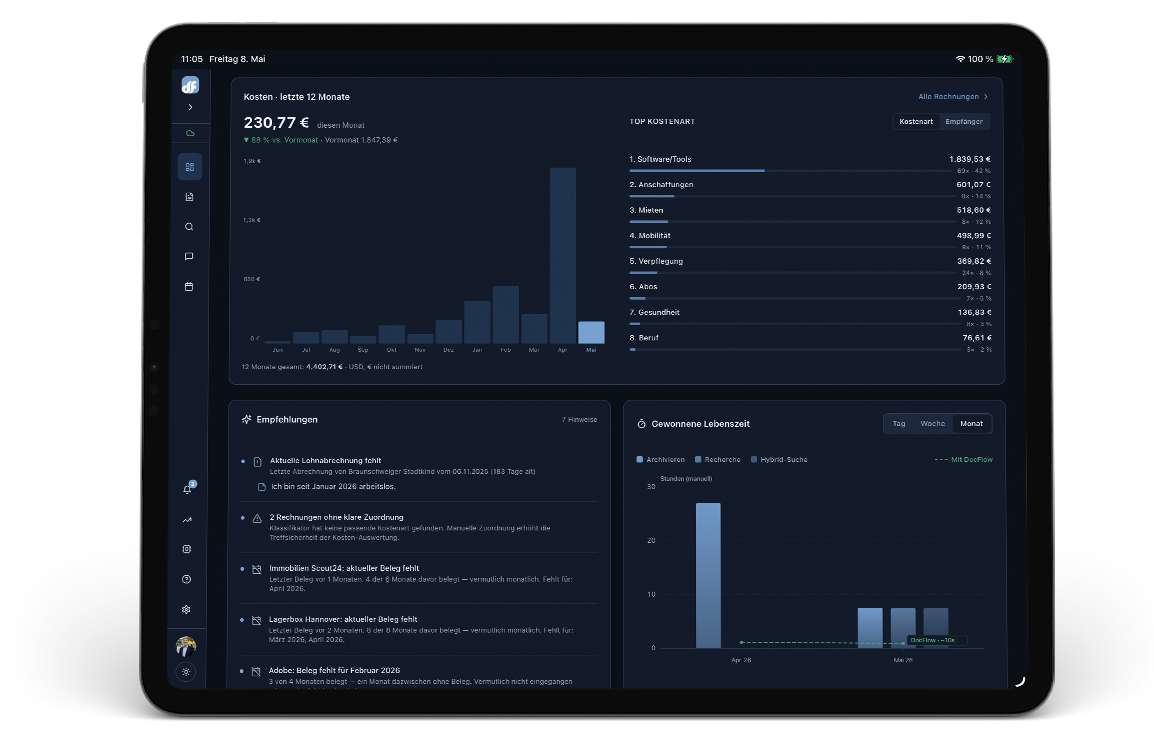The height and width of the screenshot is (746, 1154).
Task: Click the Feb bar in cost chart
Action: (x=506, y=315)
